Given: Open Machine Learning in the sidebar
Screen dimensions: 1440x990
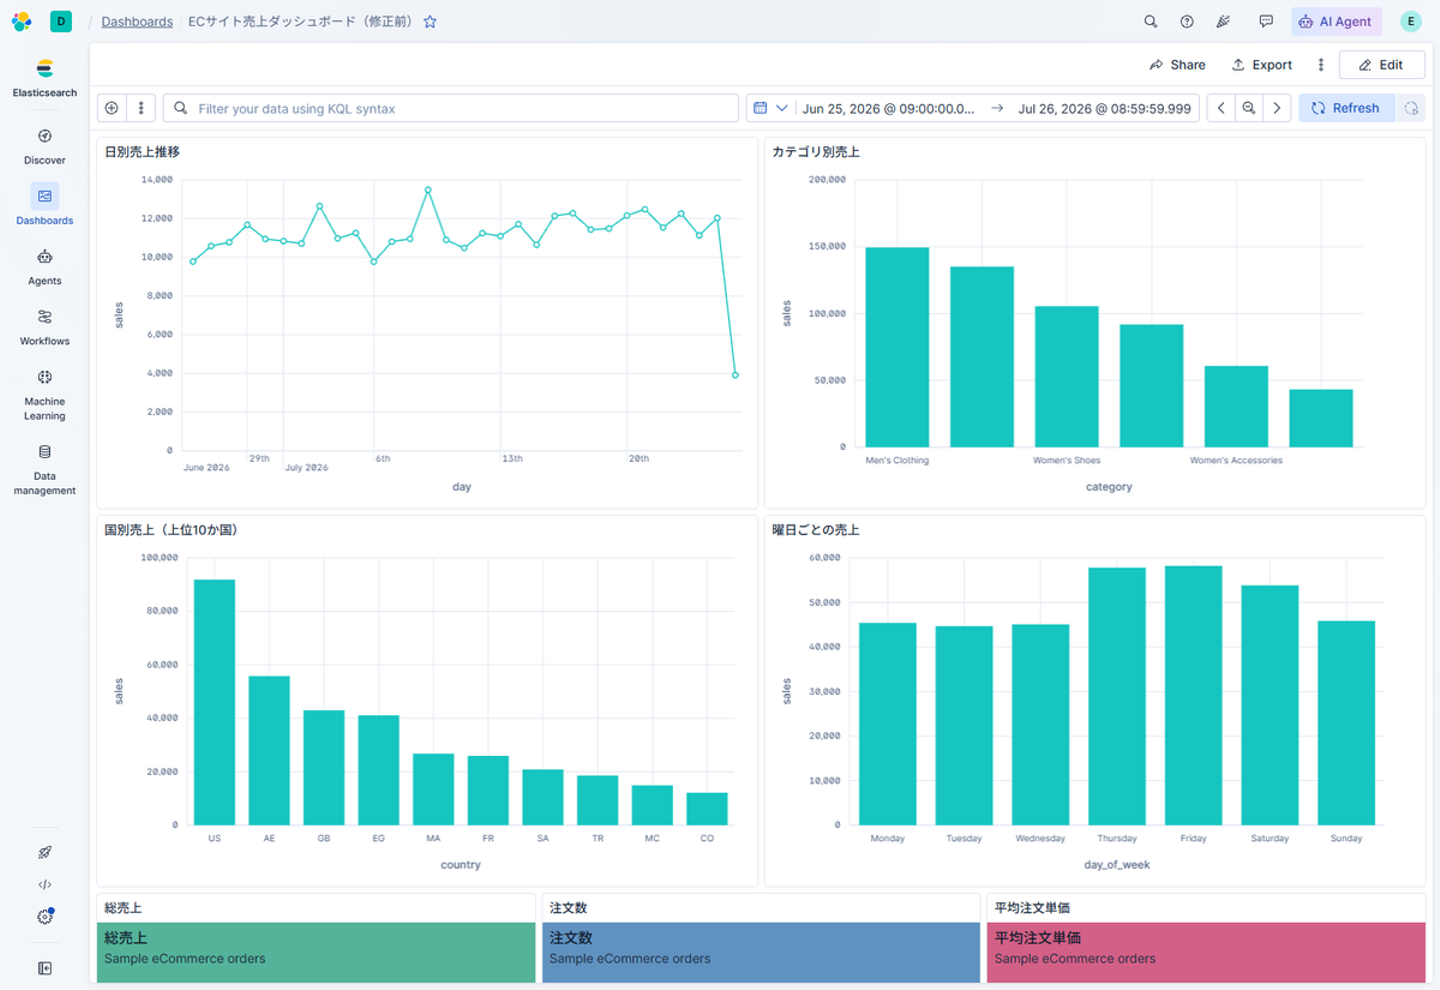Looking at the screenshot, I should point(45,394).
